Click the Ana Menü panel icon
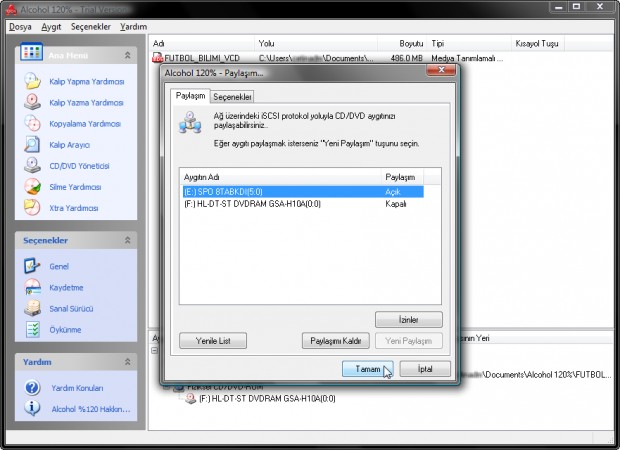This screenshot has height=450, width=620. (31, 53)
